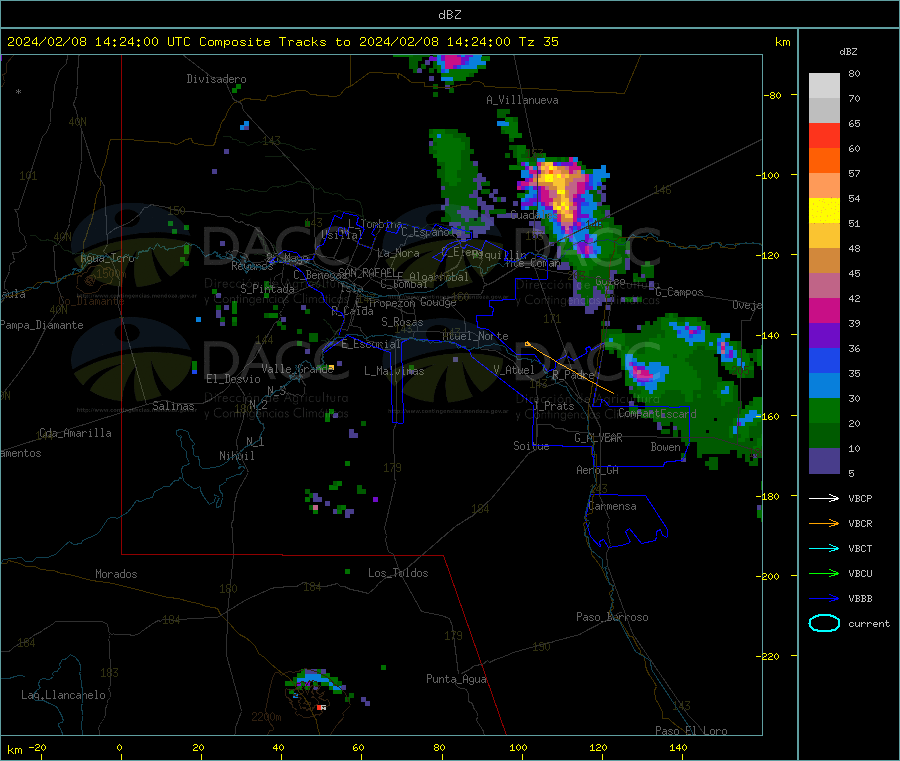Click the Los_Toldos map label

coord(398,573)
